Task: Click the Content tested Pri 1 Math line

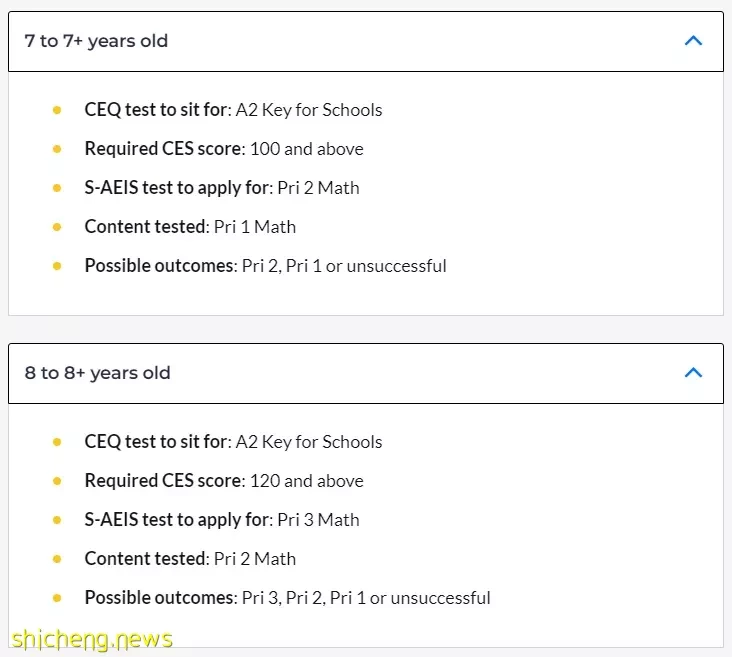Action: 190,227
